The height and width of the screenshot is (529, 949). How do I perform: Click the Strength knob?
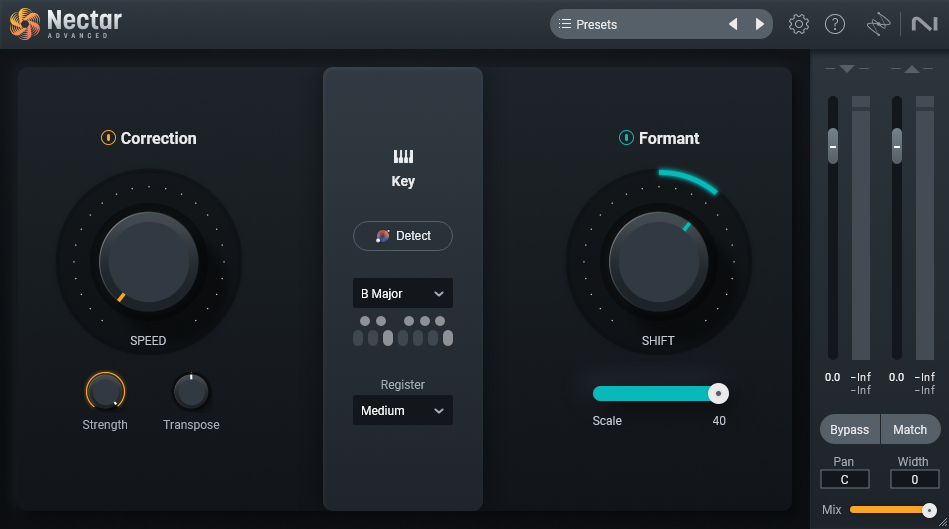pyautogui.click(x=105, y=392)
